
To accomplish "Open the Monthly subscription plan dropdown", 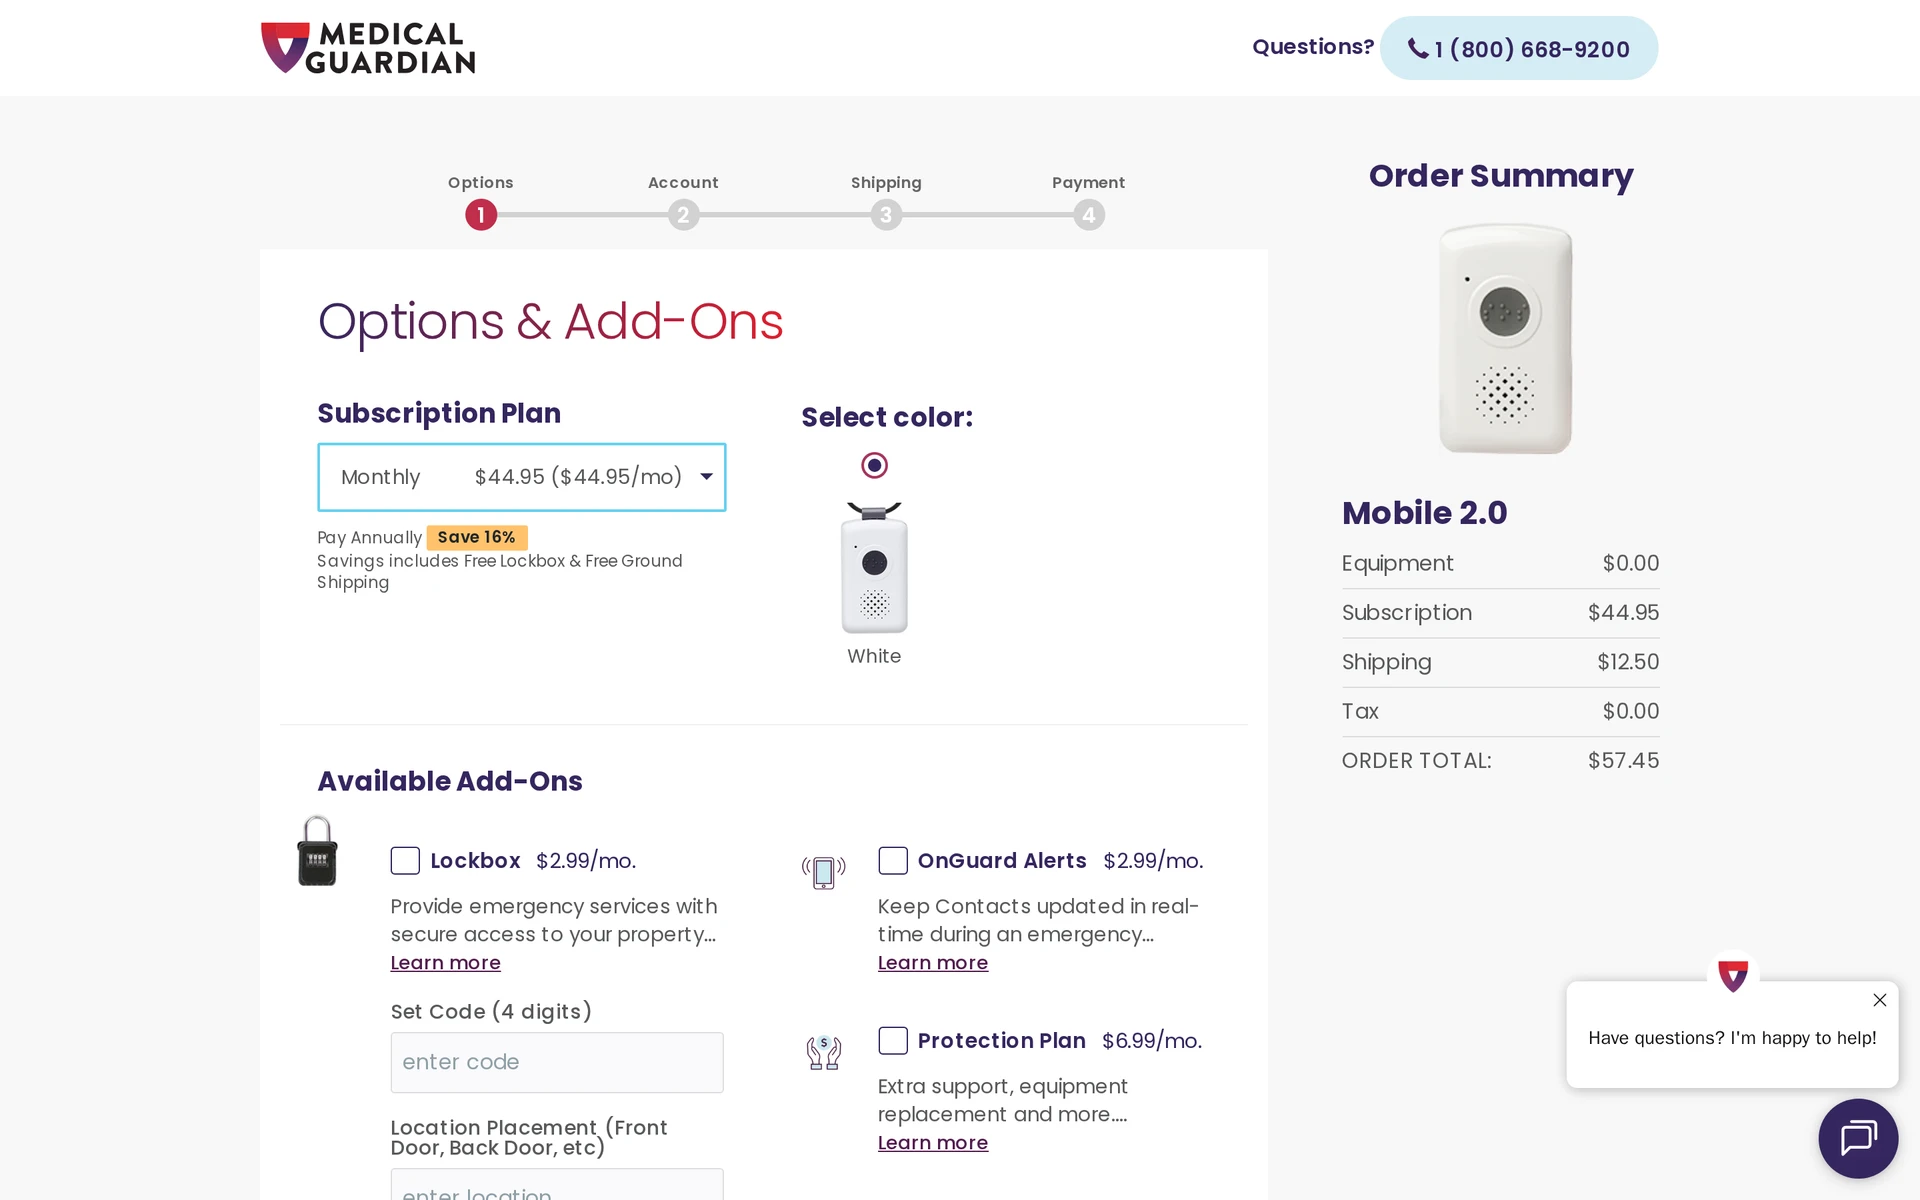I will pos(522,477).
